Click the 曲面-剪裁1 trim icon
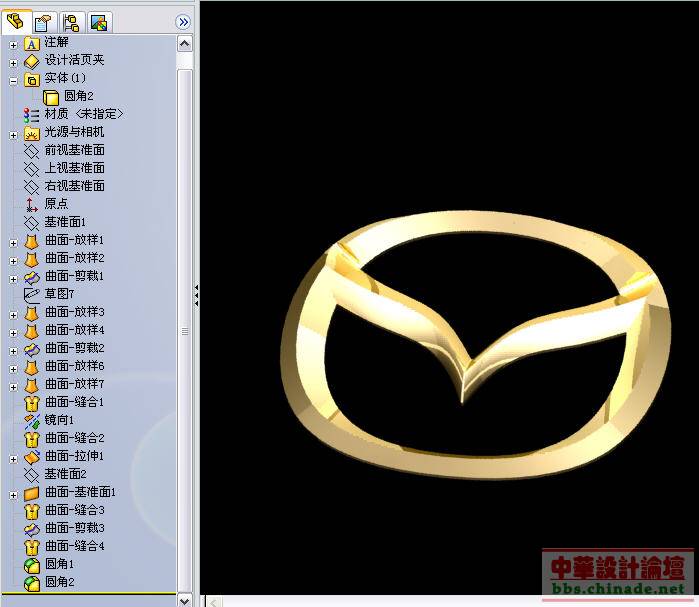Viewport: 699px width, 607px height. (x=32, y=278)
